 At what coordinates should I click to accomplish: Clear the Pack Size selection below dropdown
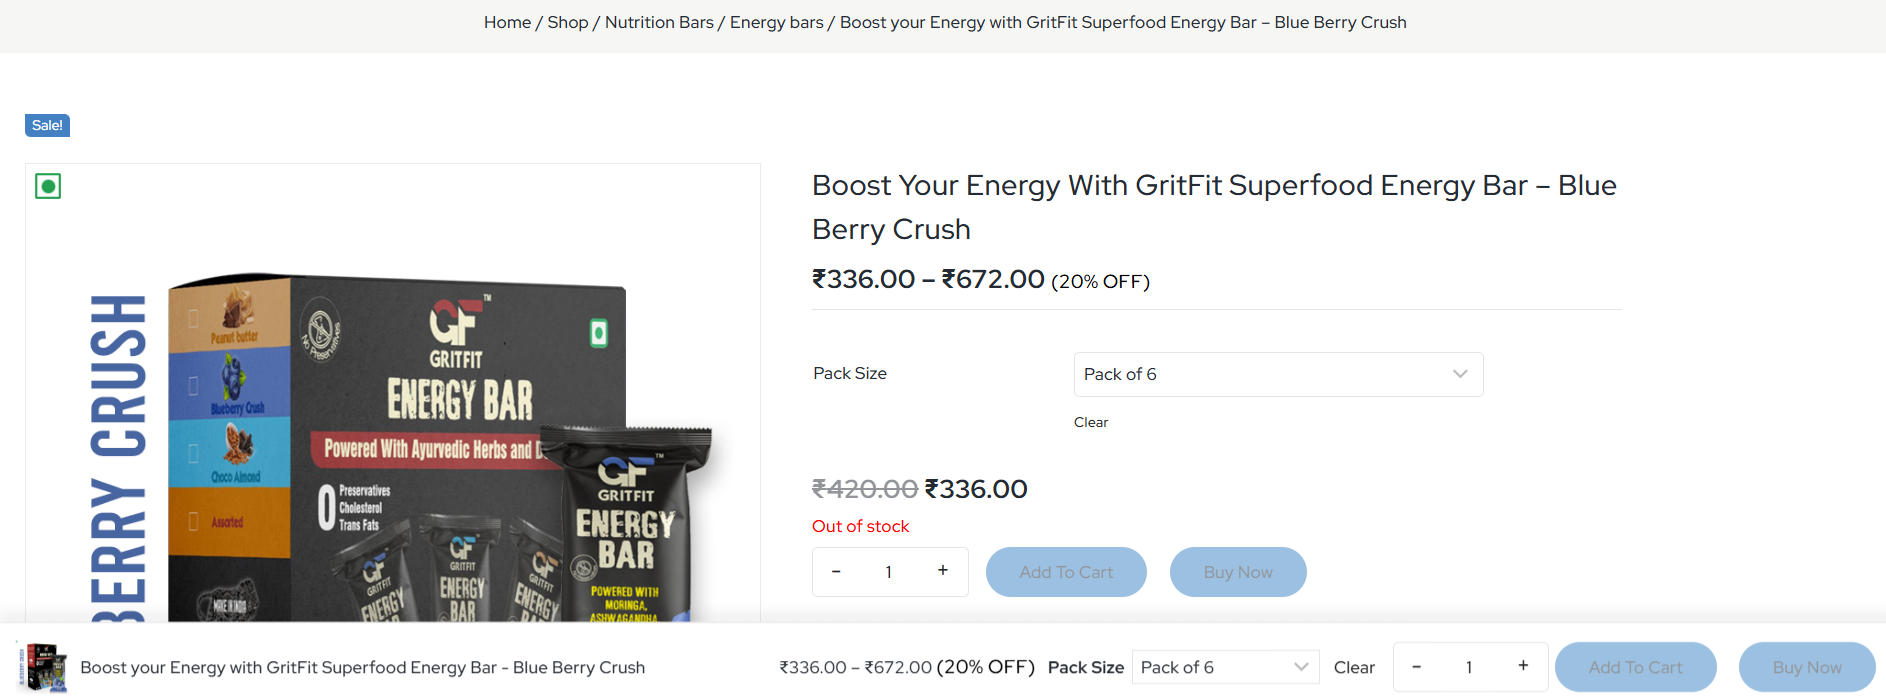point(1091,422)
